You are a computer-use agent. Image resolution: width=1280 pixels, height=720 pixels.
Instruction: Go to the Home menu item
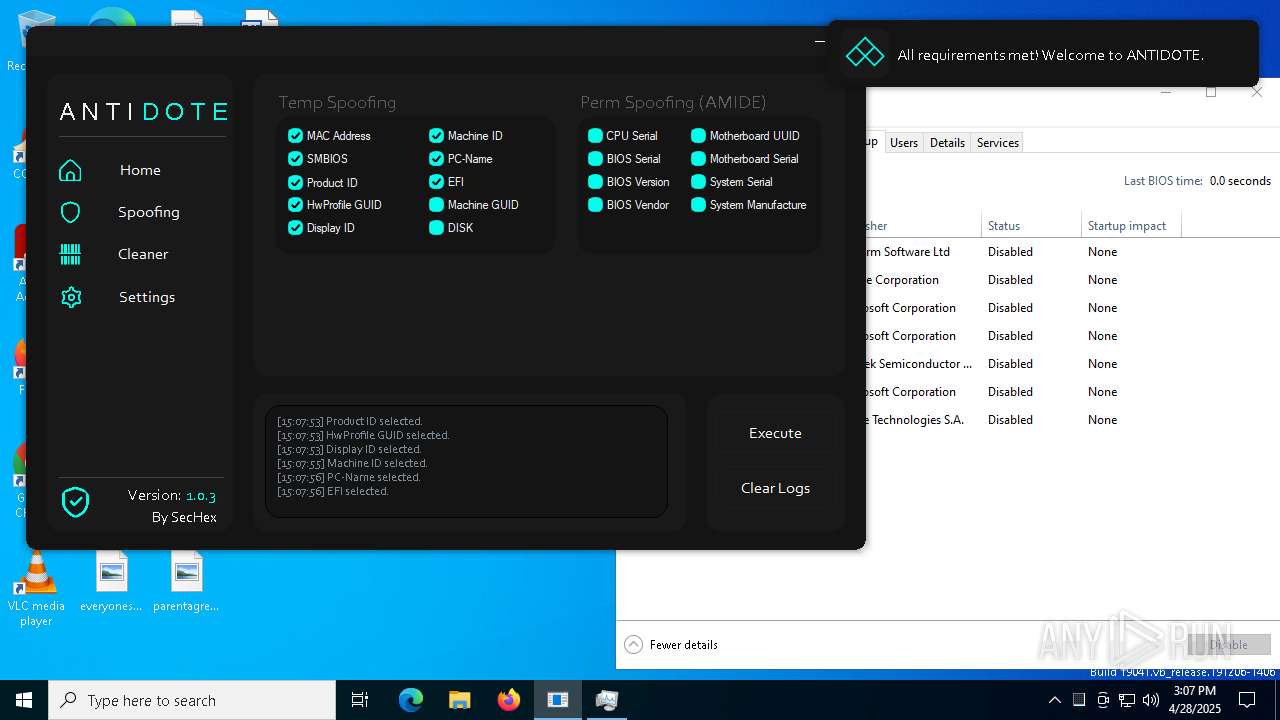point(140,170)
